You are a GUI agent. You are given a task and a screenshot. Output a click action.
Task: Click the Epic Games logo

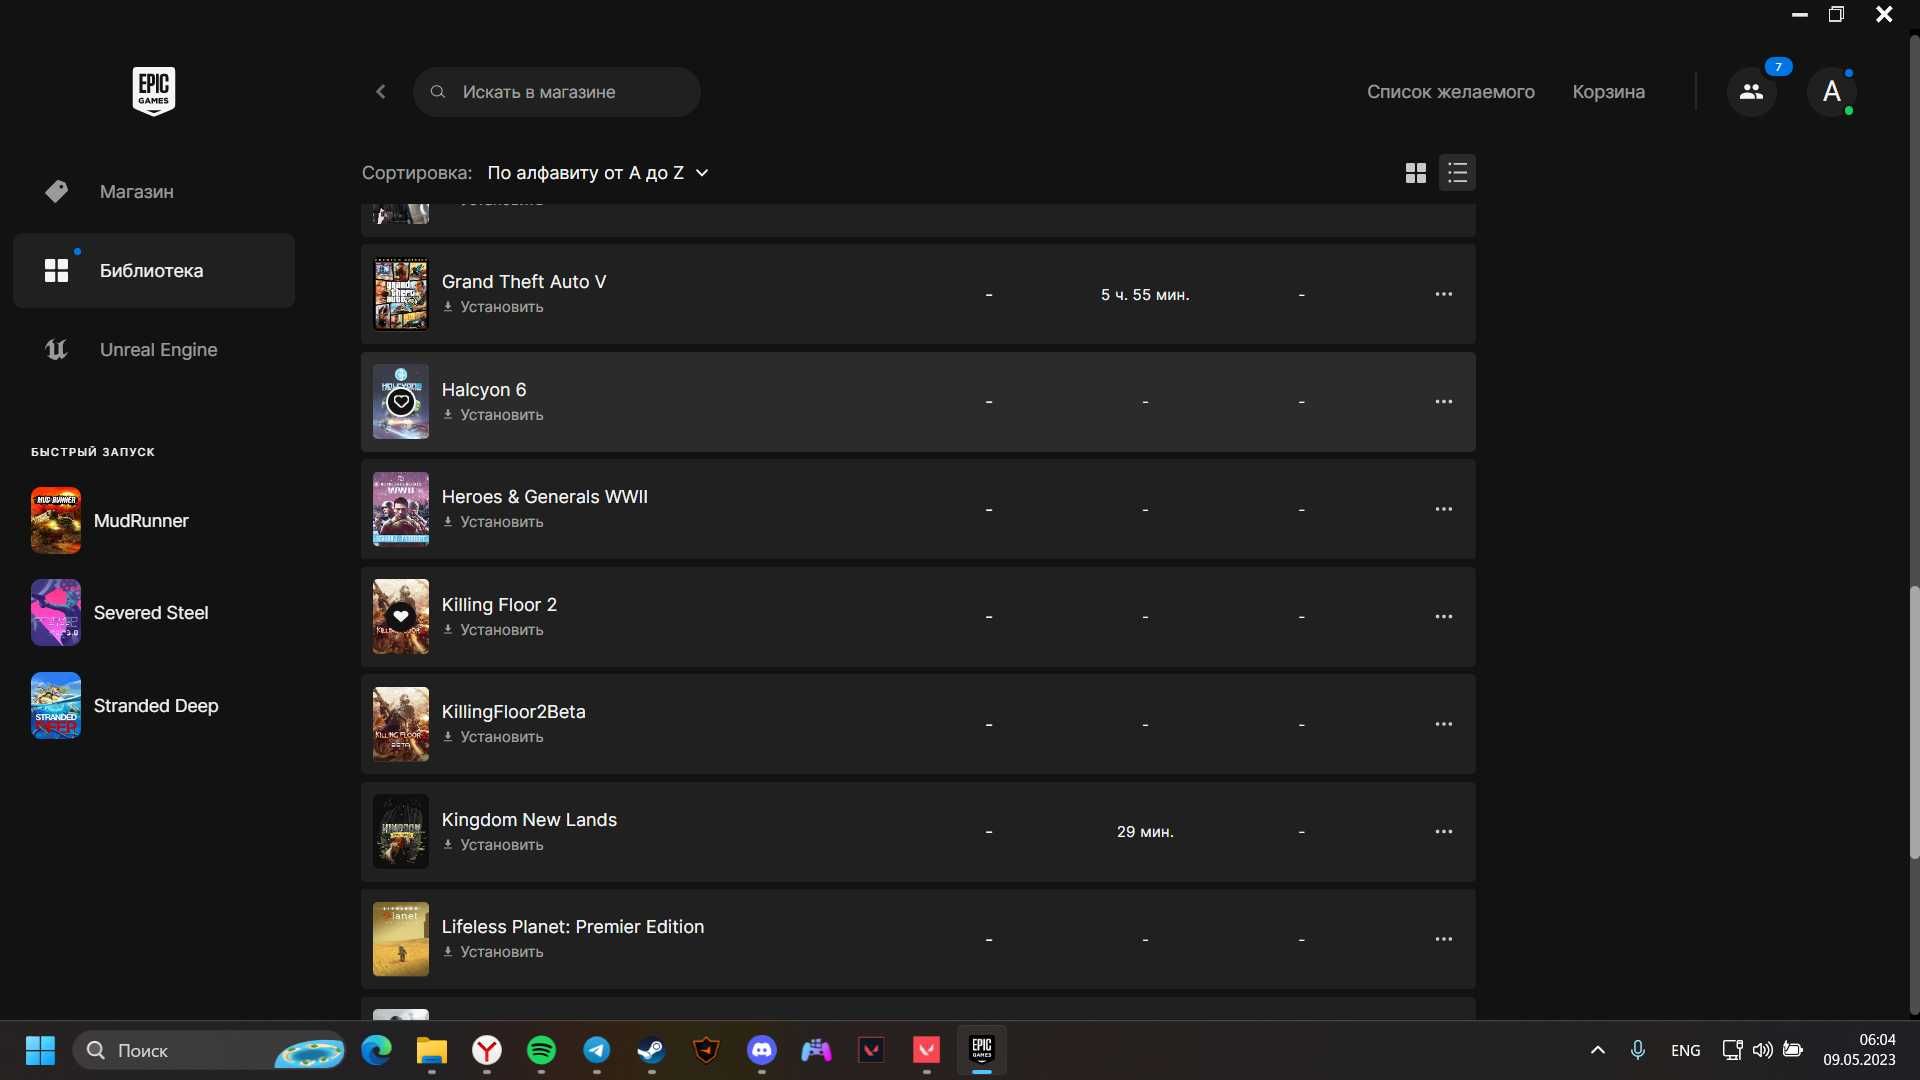[154, 91]
